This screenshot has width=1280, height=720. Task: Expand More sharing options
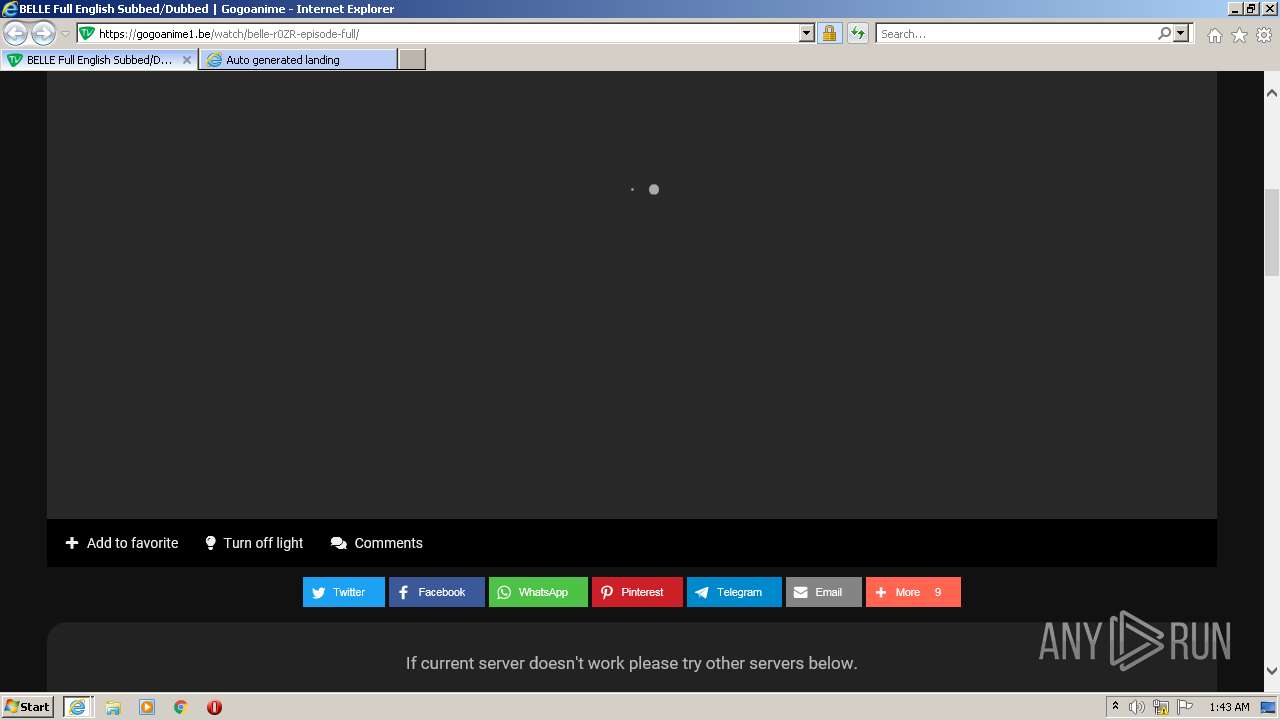point(913,592)
